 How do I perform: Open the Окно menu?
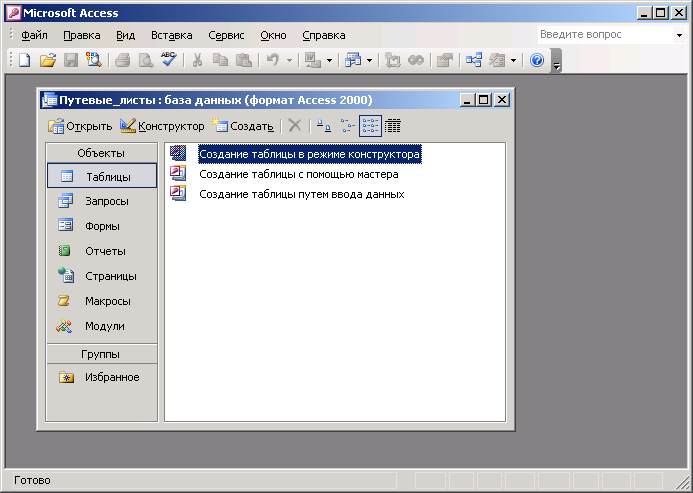pos(273,35)
